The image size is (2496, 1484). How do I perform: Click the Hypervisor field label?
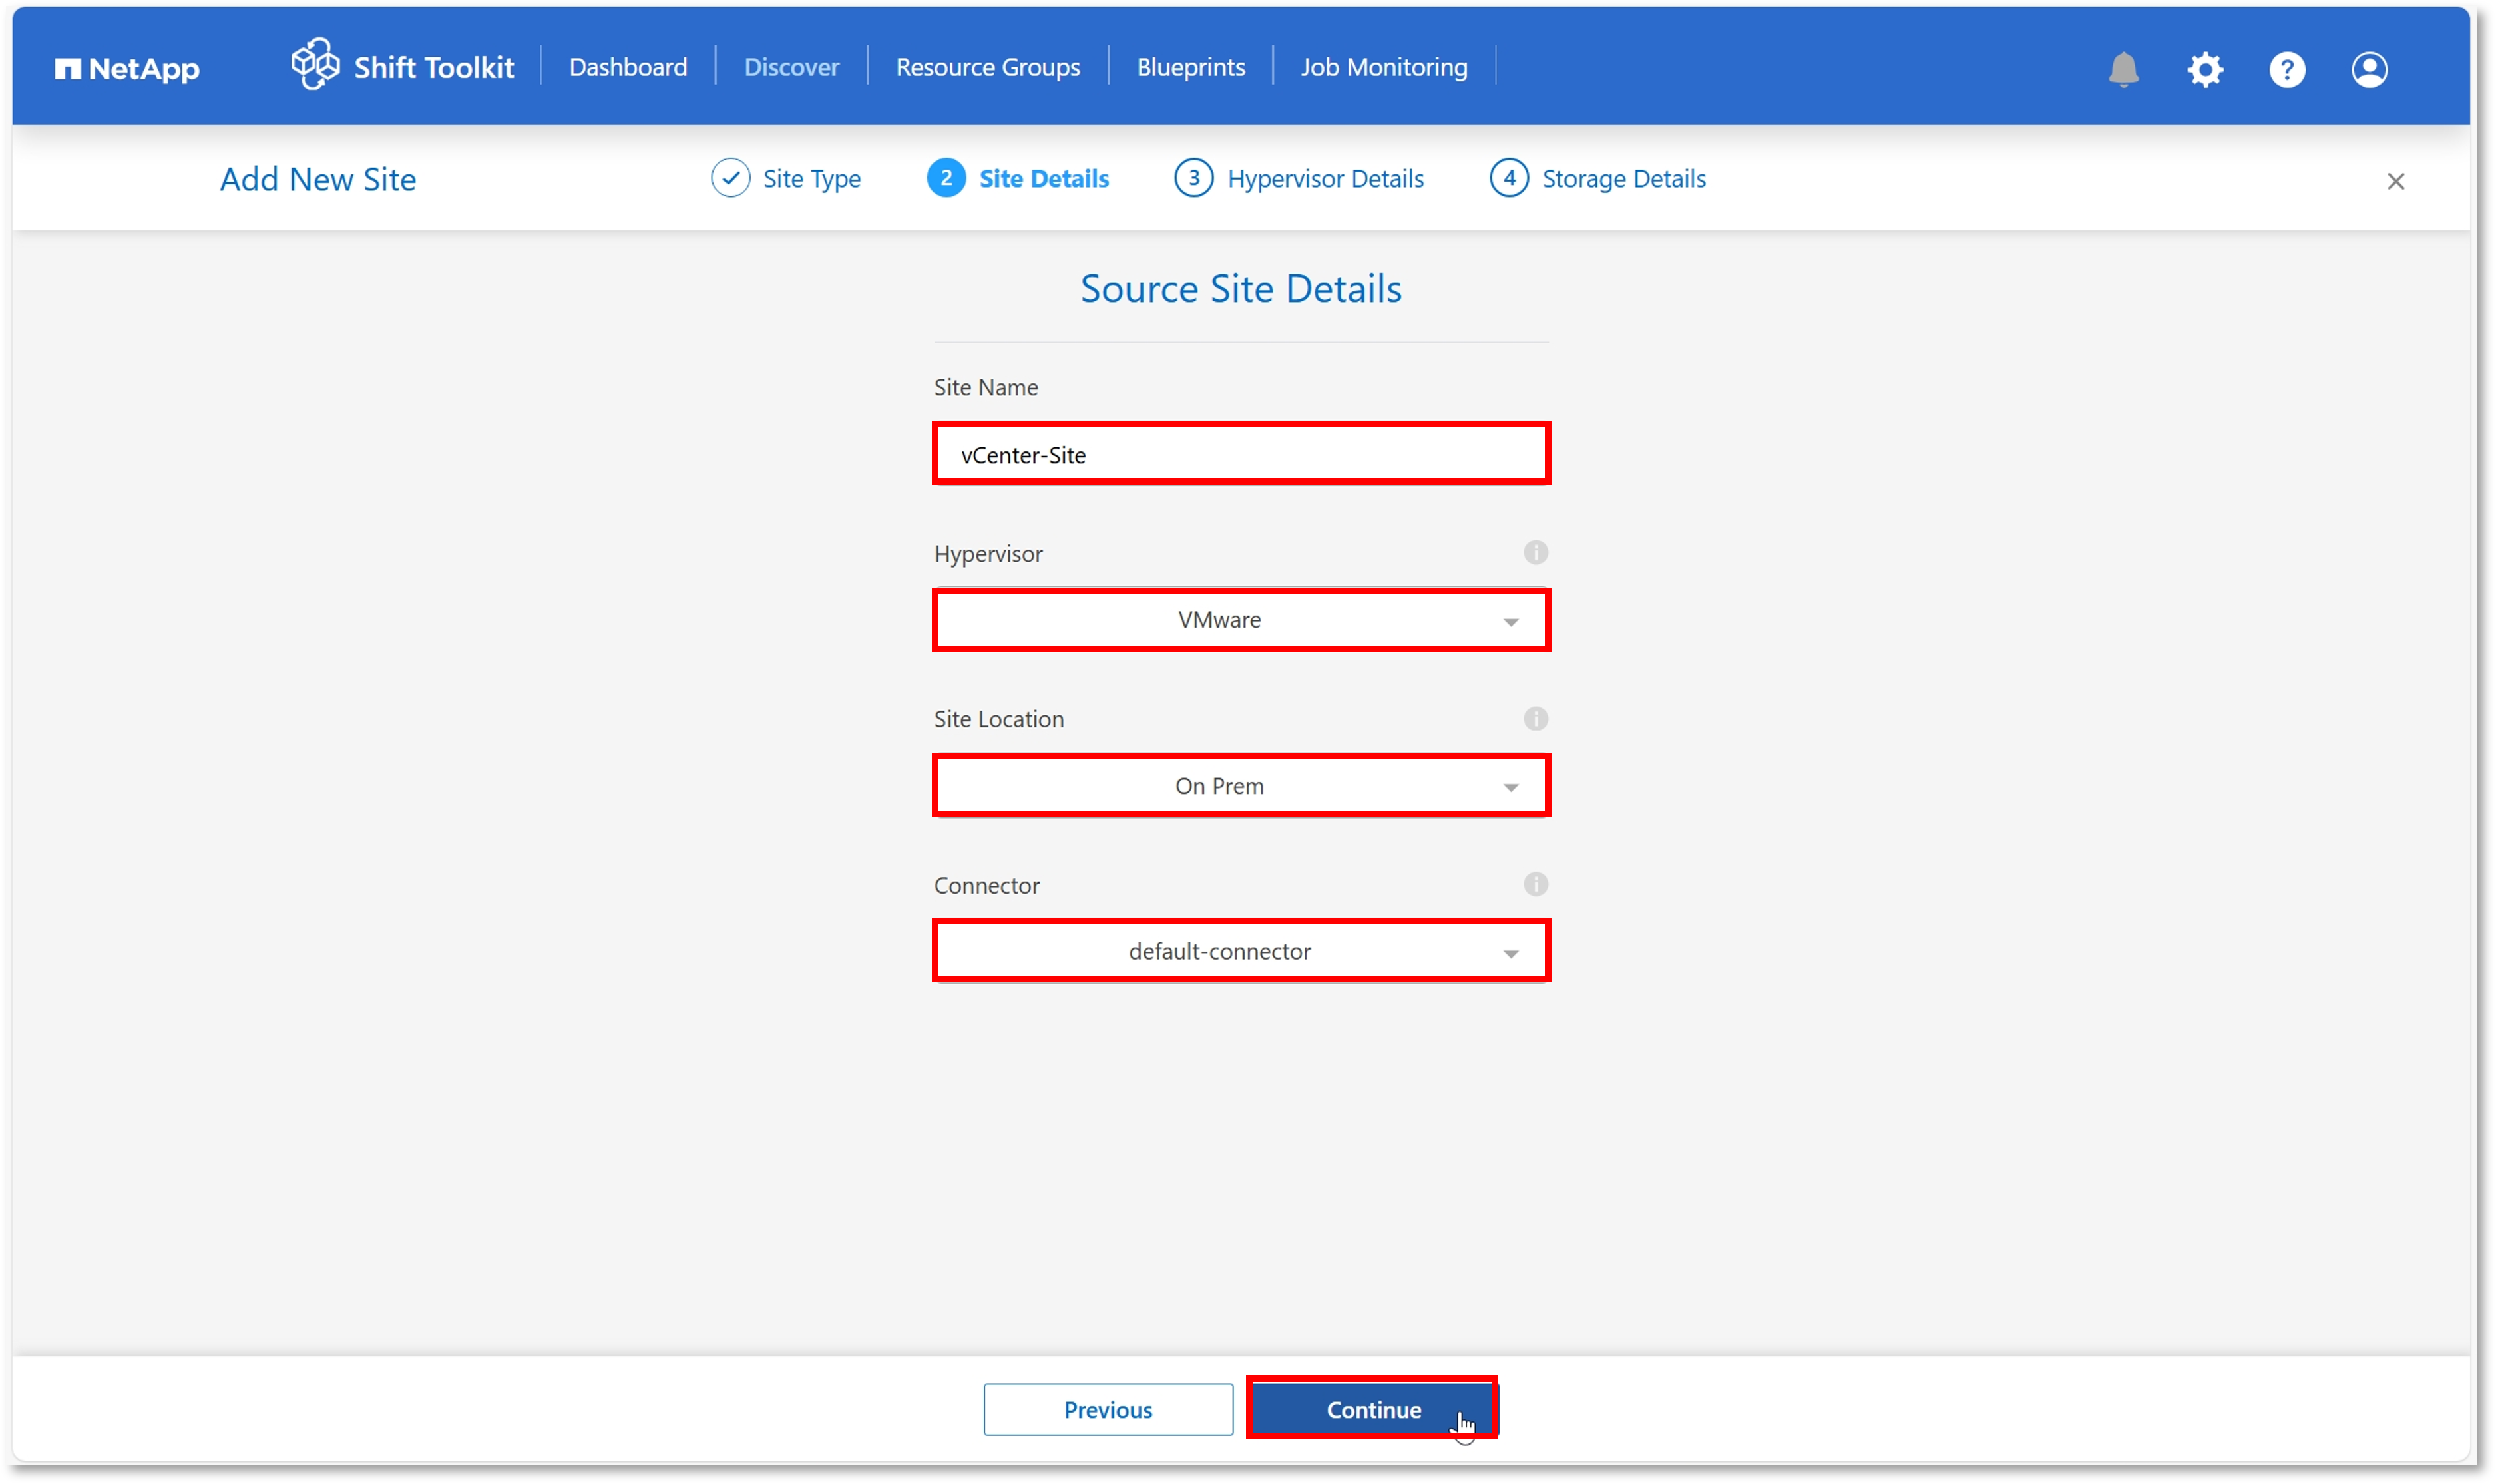tap(988, 554)
